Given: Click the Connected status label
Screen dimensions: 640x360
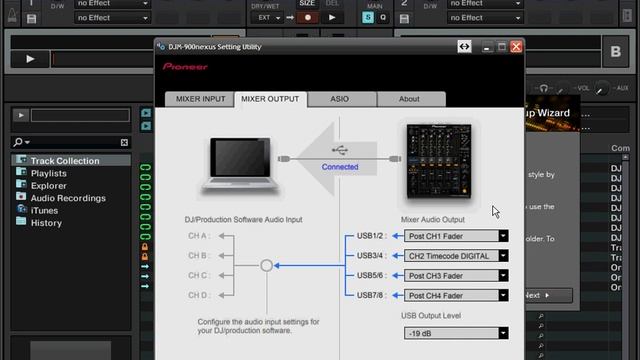Looking at the screenshot, I should tap(340, 167).
